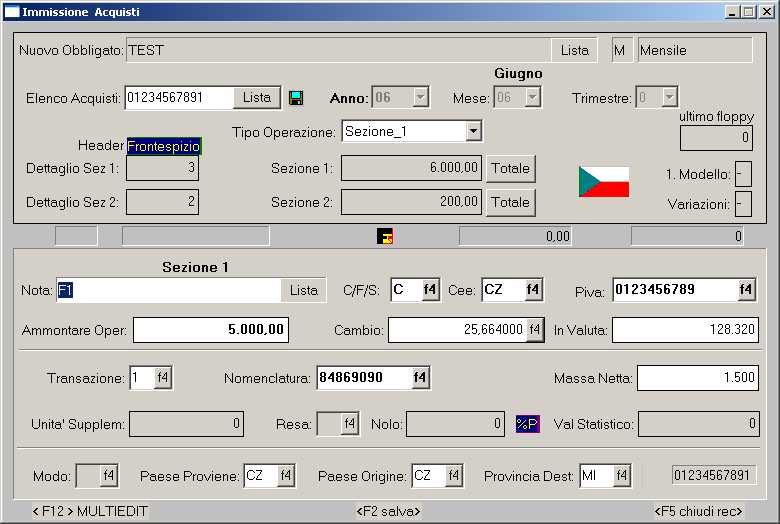Open the Anno dropdown arrow
Image resolution: width=780 pixels, height=524 pixels.
click(421, 97)
